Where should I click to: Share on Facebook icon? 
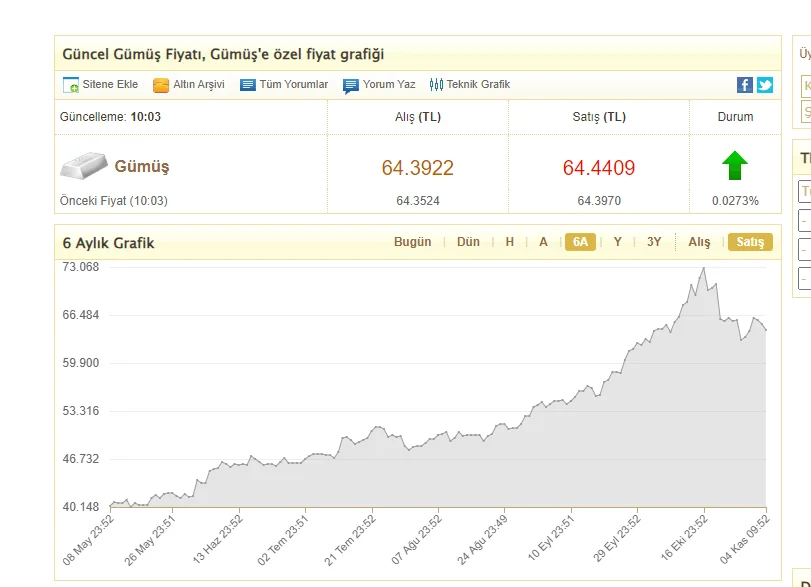point(745,85)
